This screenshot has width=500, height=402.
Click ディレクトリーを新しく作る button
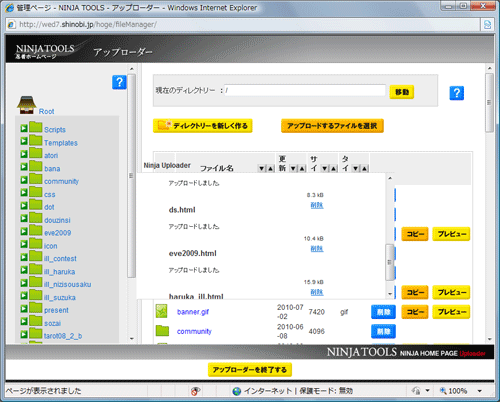click(x=203, y=126)
